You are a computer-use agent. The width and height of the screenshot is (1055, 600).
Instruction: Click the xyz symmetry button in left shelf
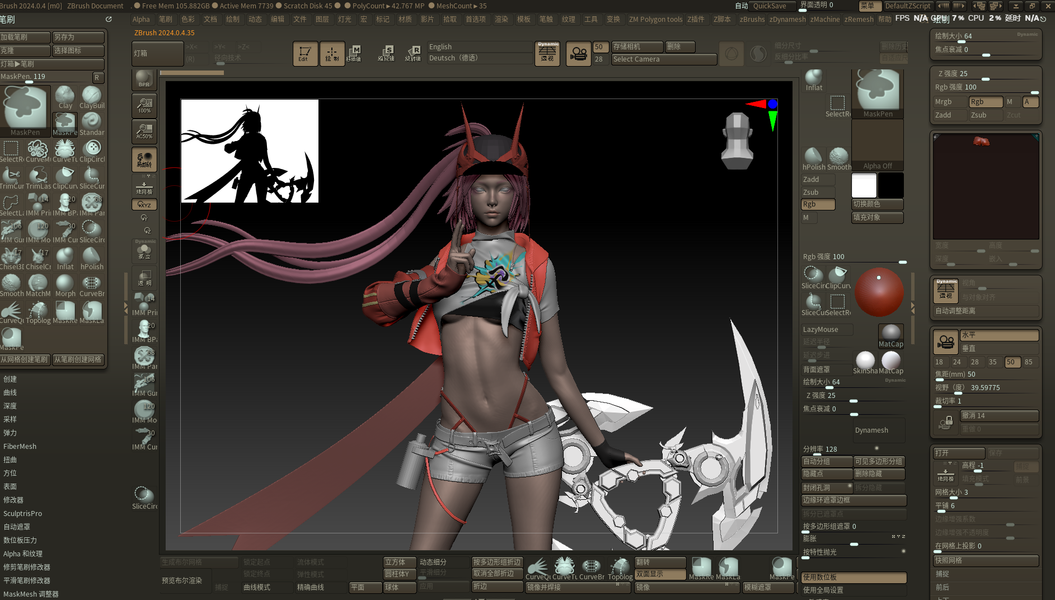(x=144, y=204)
